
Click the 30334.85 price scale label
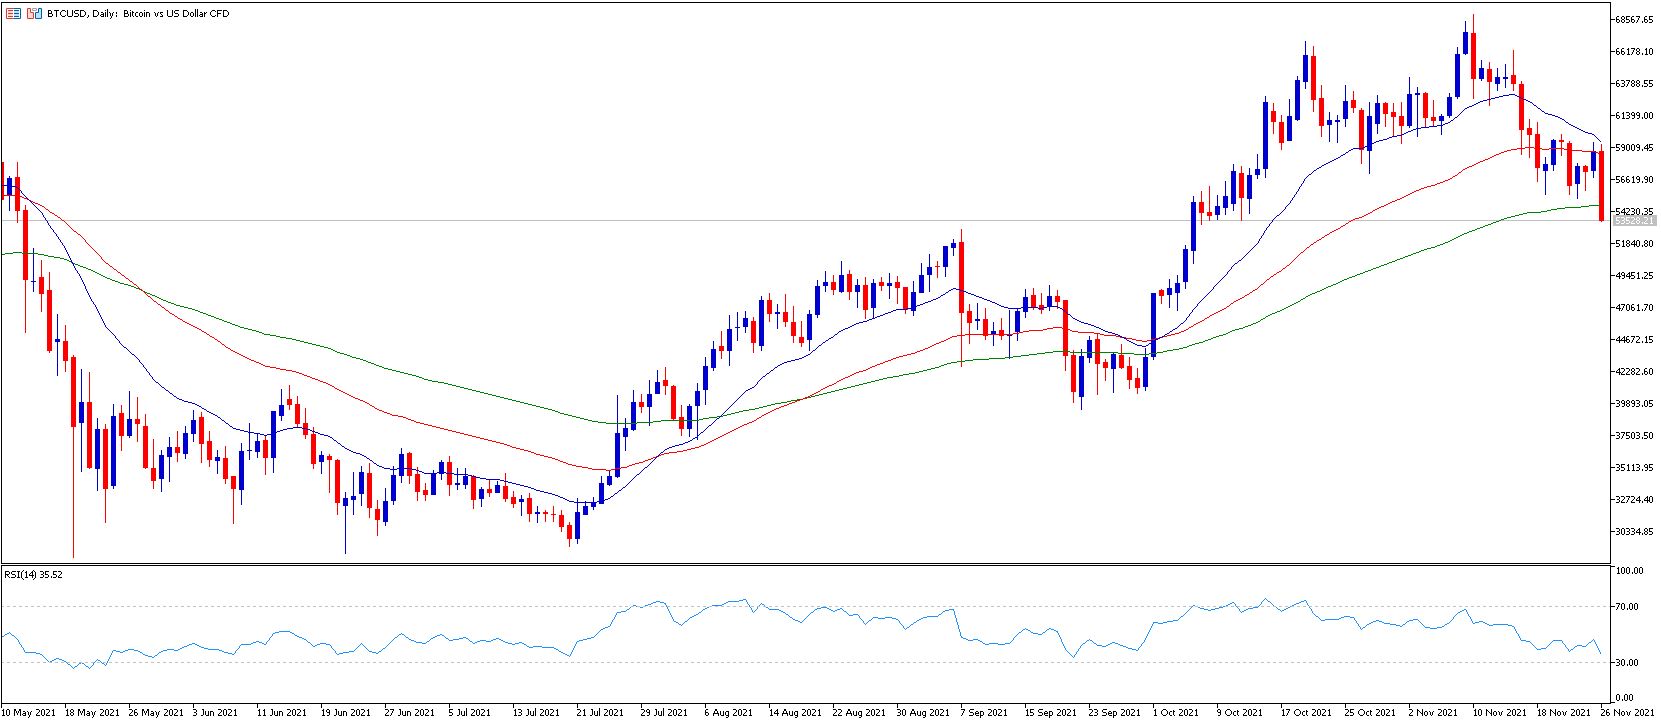[x=1633, y=531]
